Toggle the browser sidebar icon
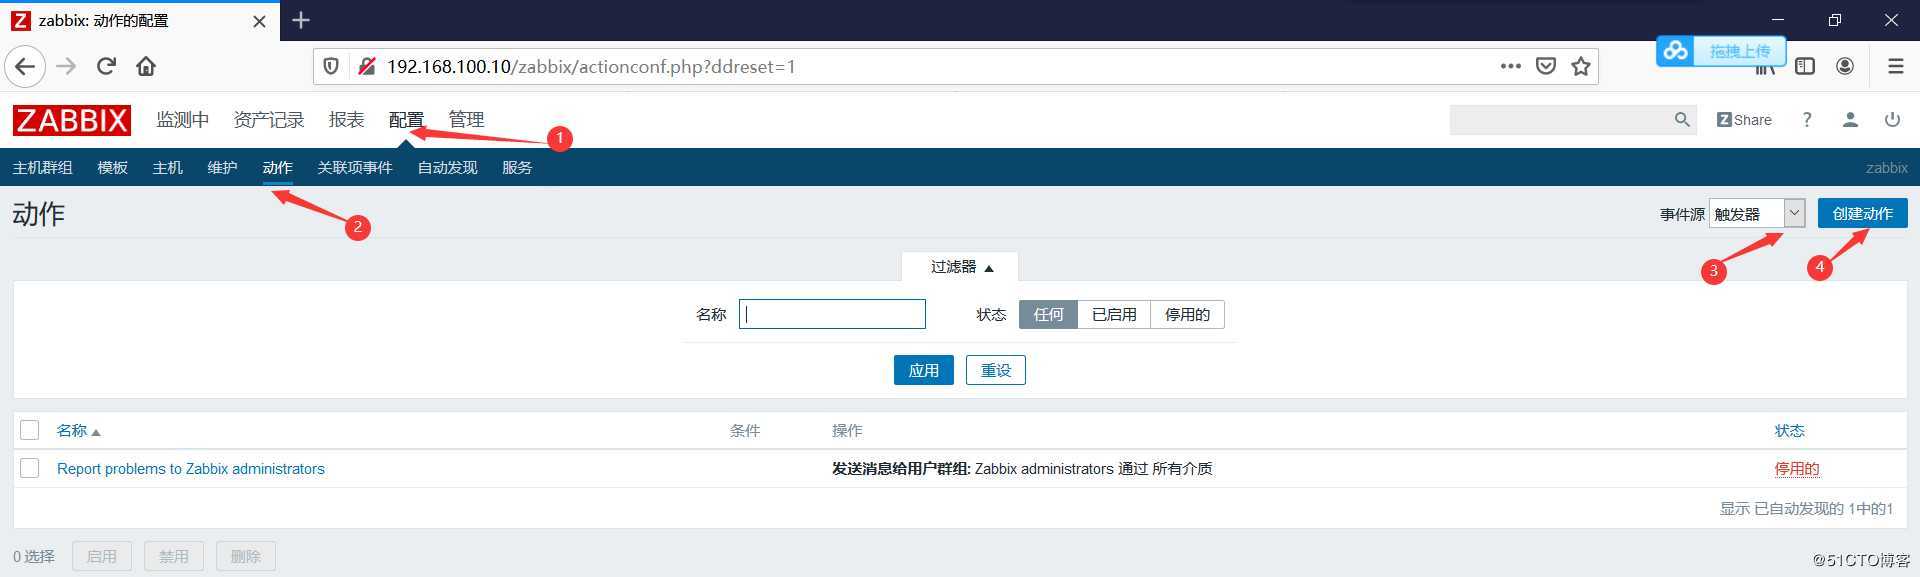The height and width of the screenshot is (577, 1920). pos(1805,66)
